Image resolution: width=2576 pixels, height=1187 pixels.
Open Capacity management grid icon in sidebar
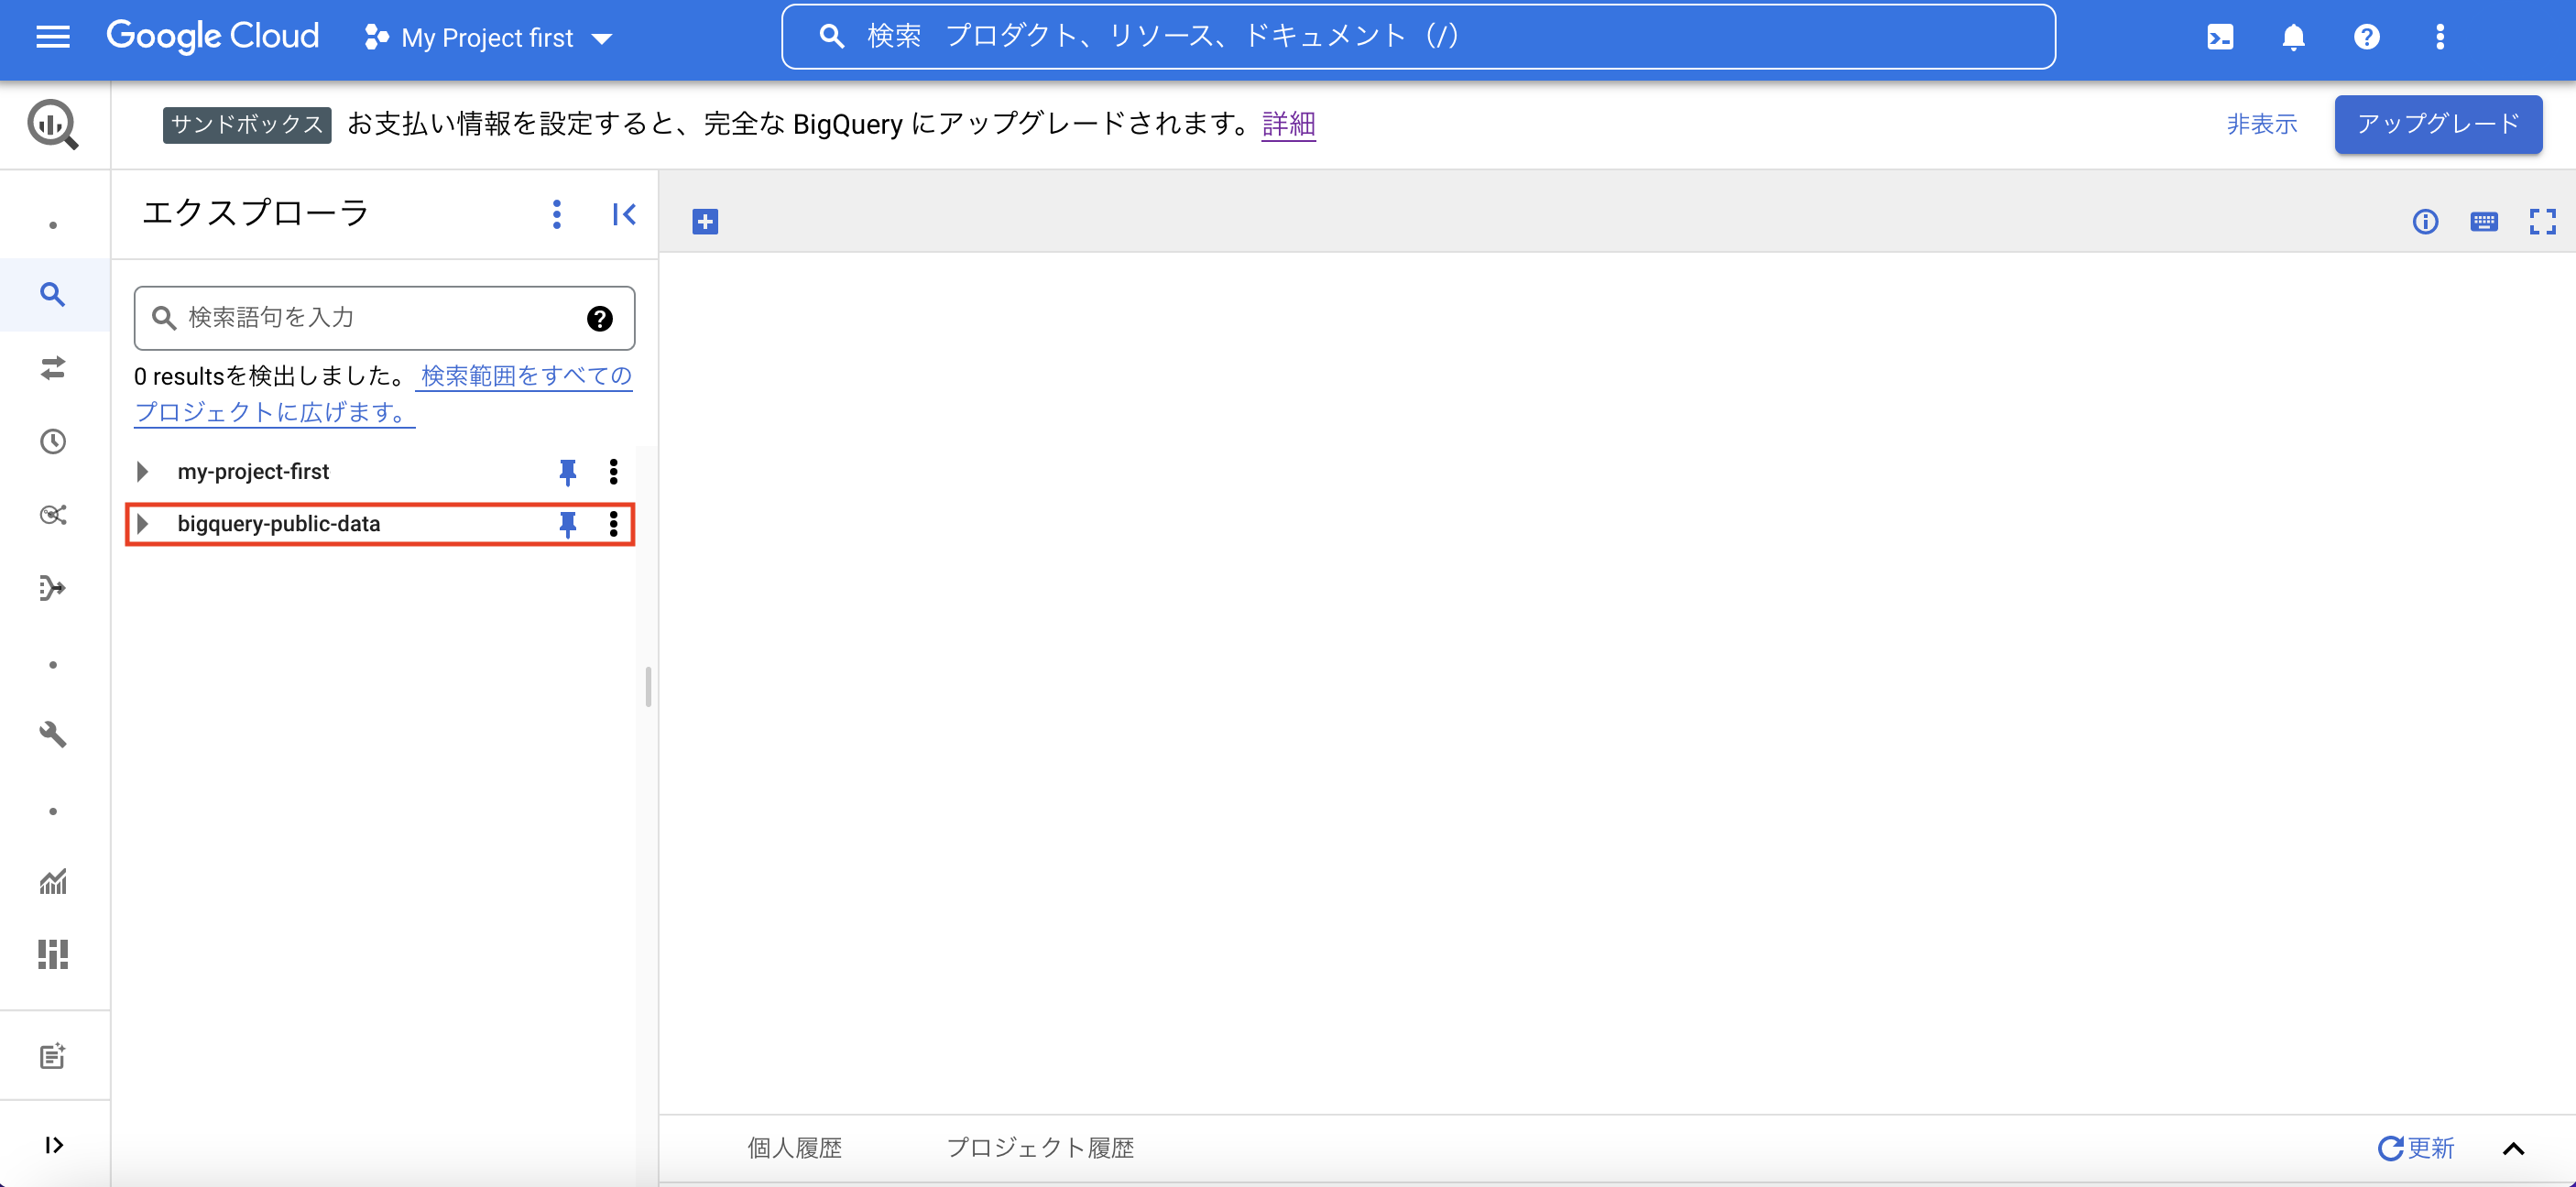point(53,955)
